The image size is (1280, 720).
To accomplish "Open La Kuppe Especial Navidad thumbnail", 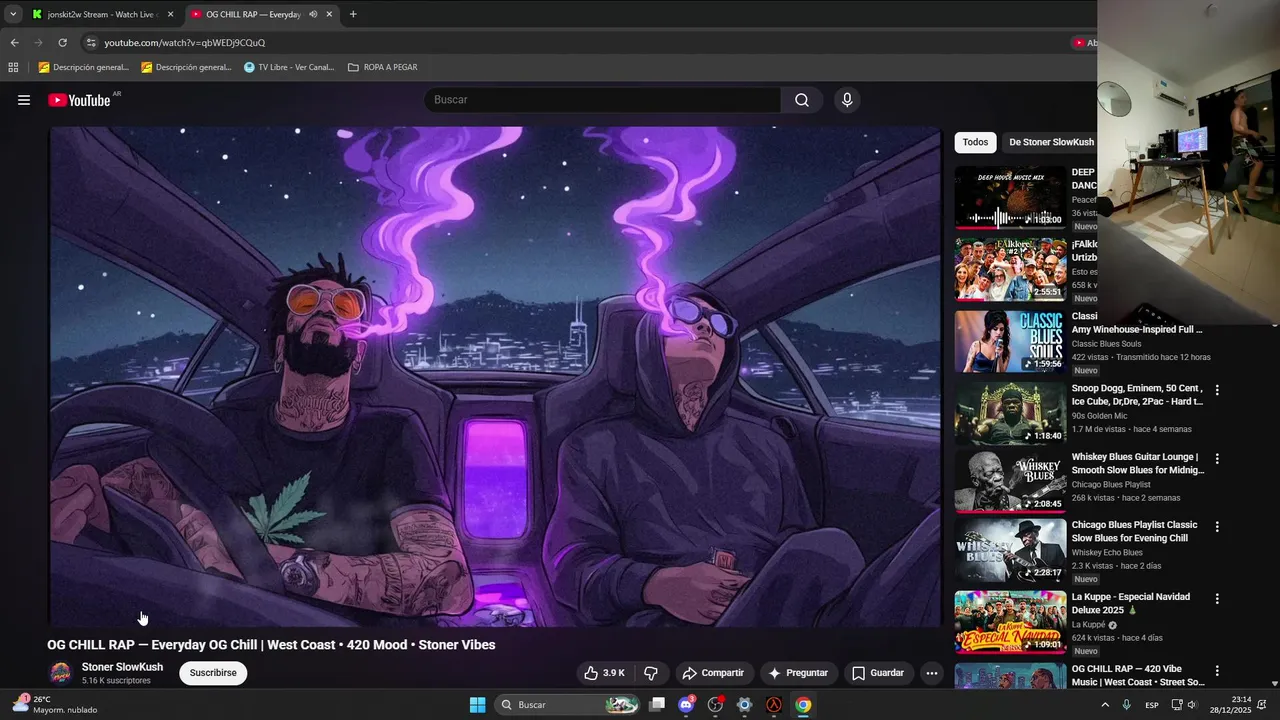I will click(x=1010, y=621).
